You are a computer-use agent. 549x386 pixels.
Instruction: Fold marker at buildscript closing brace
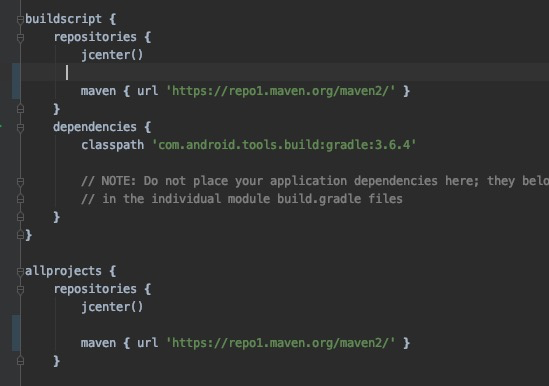point(20,235)
